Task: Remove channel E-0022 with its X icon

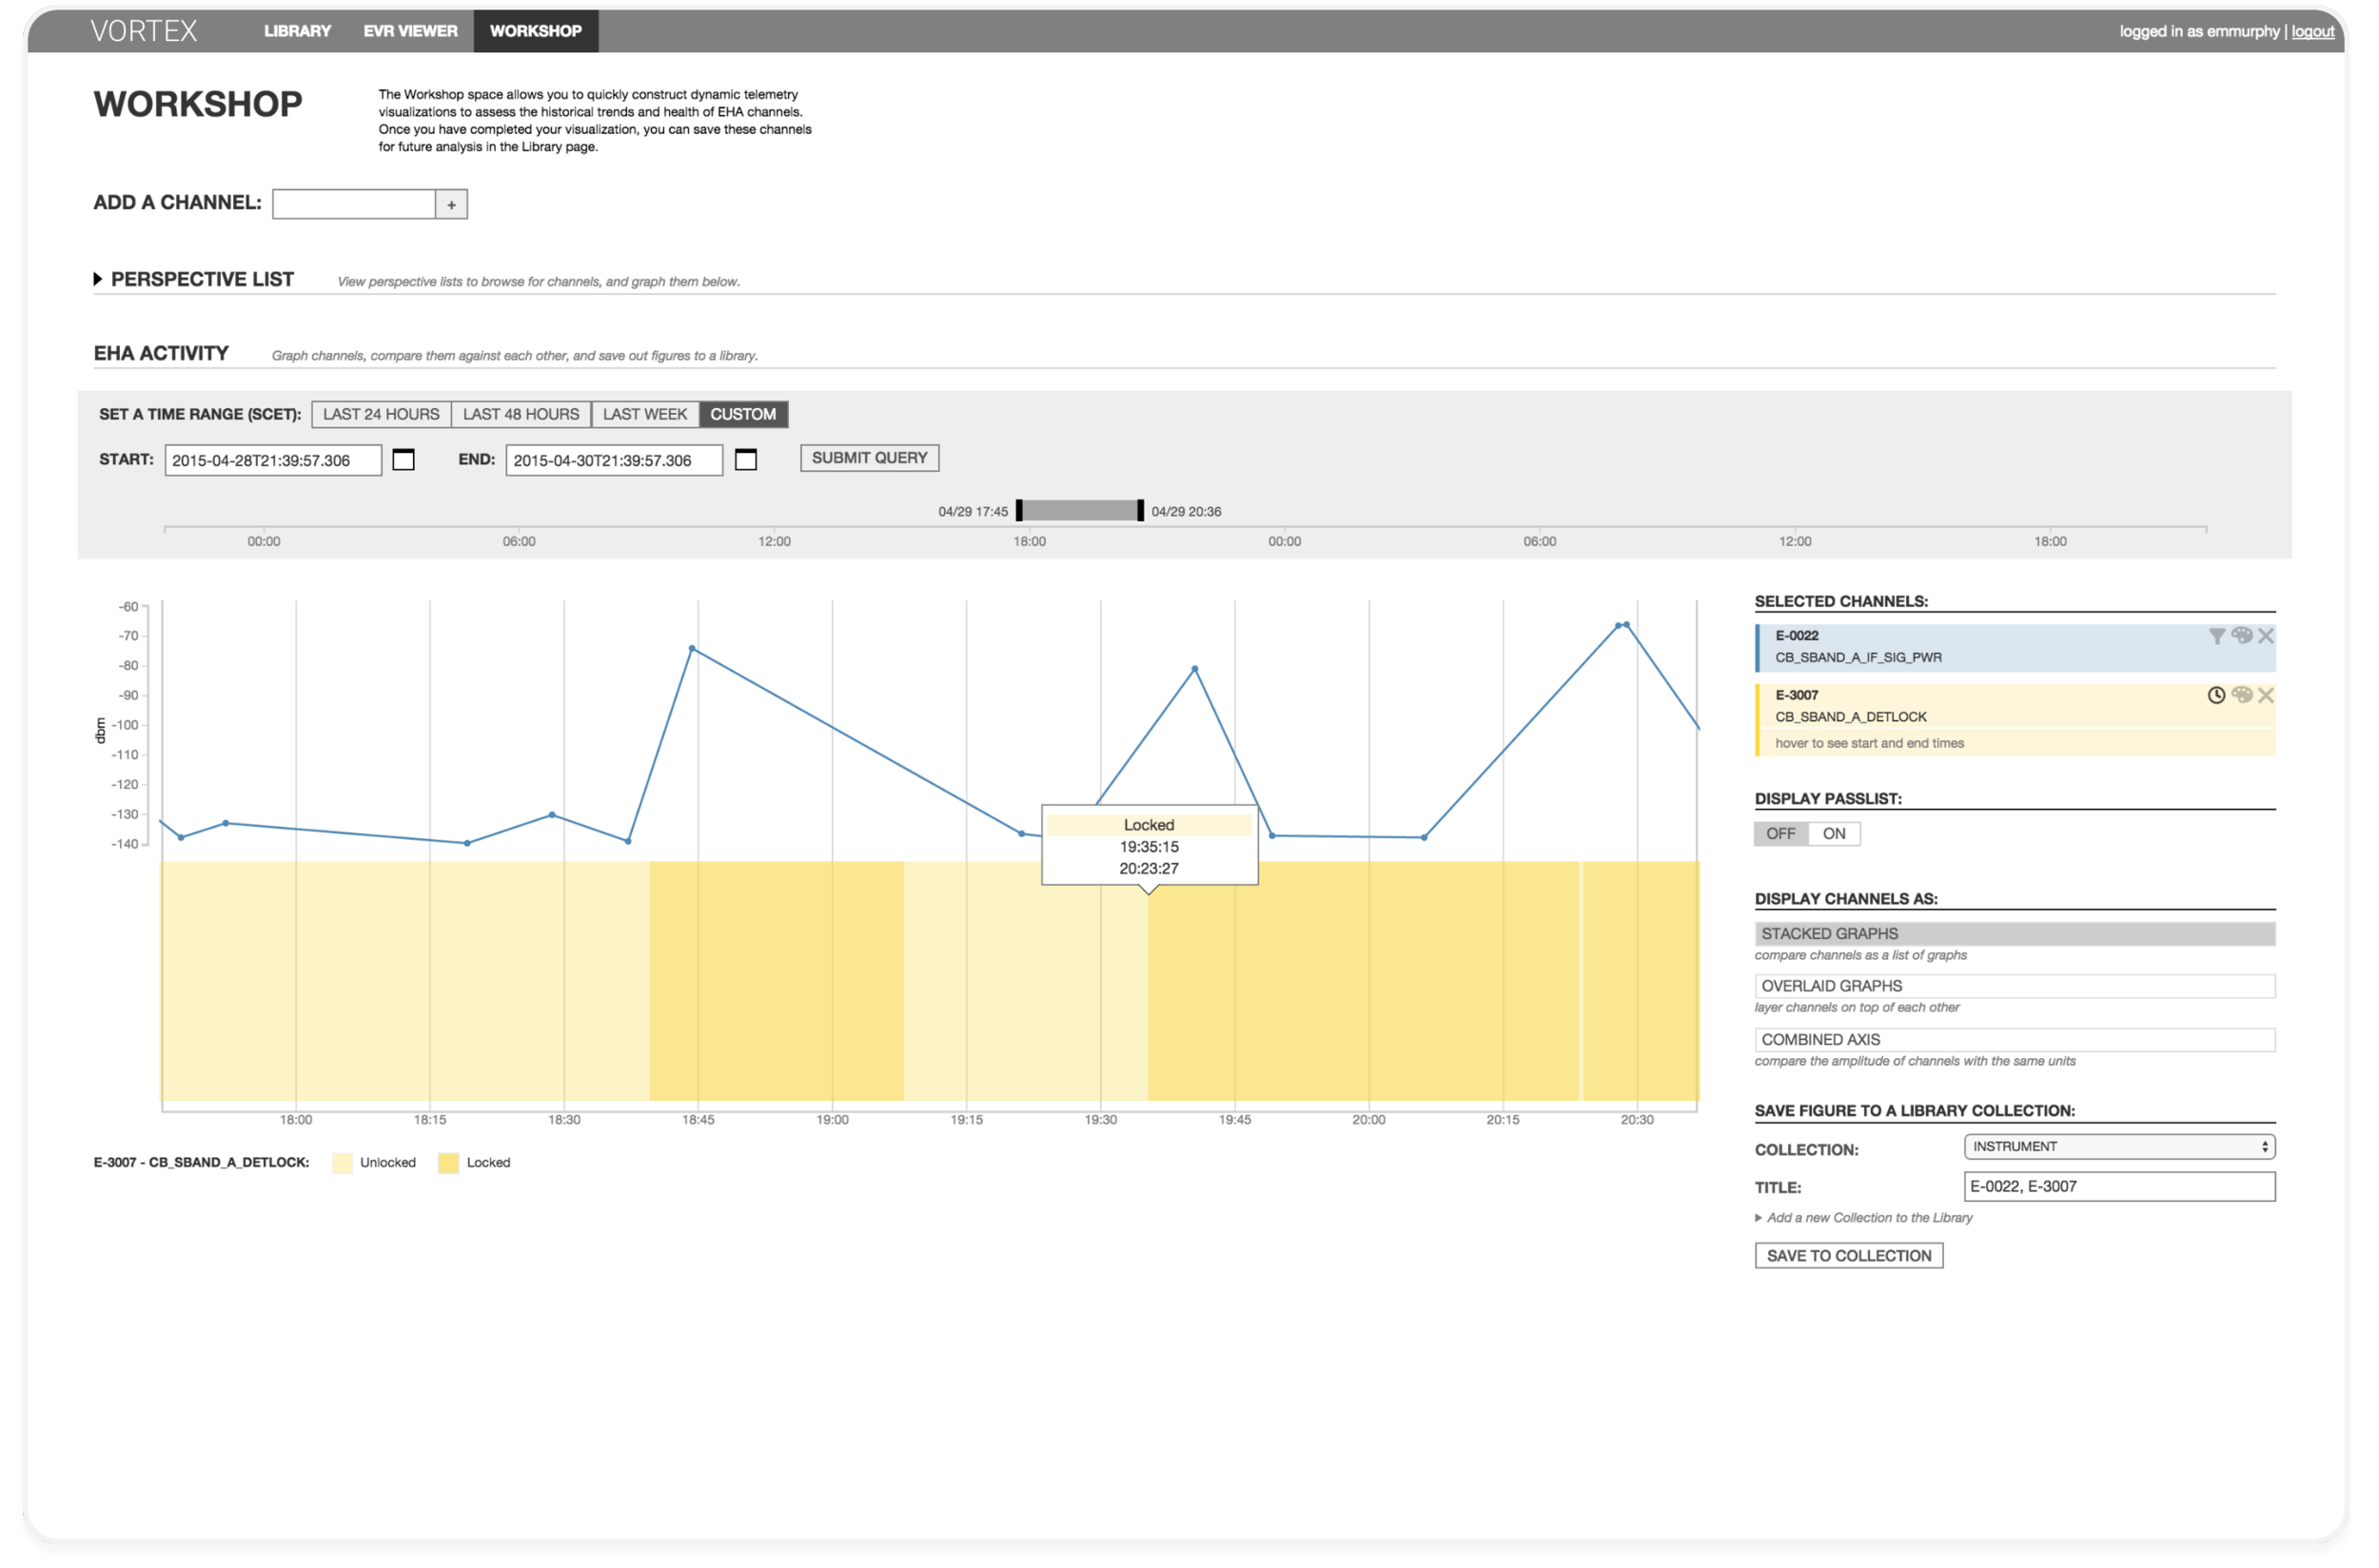Action: pos(2265,635)
